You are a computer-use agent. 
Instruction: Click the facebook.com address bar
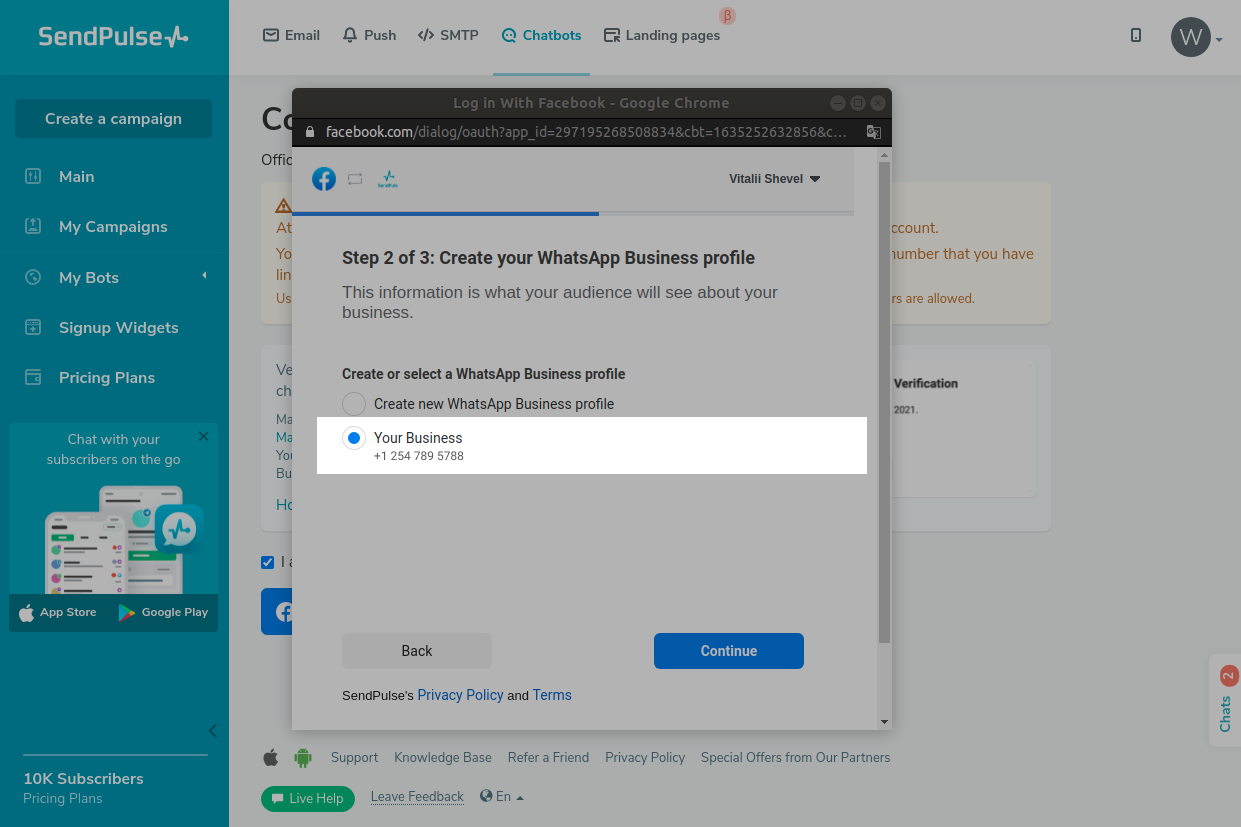coord(586,132)
